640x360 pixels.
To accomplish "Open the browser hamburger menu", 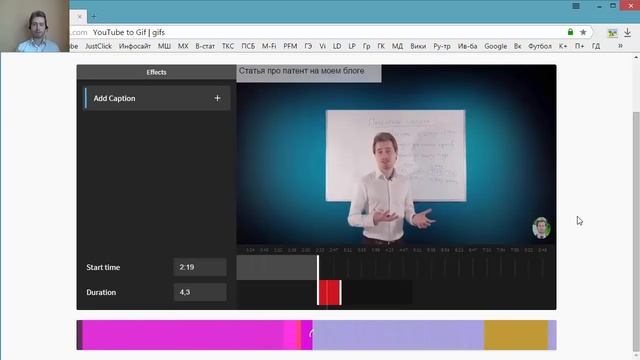I will coord(576,6).
